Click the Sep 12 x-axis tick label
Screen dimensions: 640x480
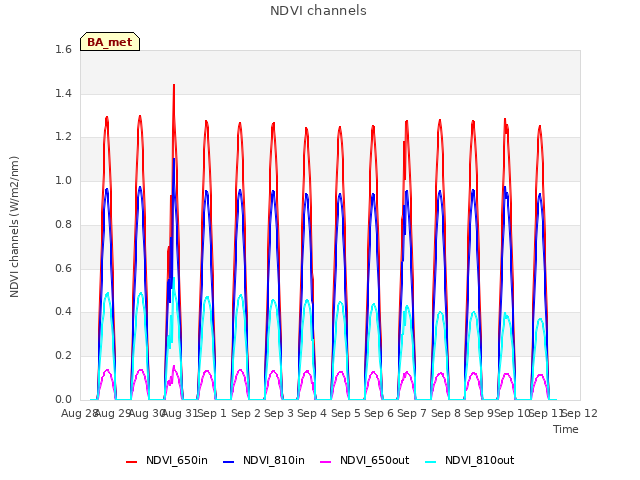580,413
